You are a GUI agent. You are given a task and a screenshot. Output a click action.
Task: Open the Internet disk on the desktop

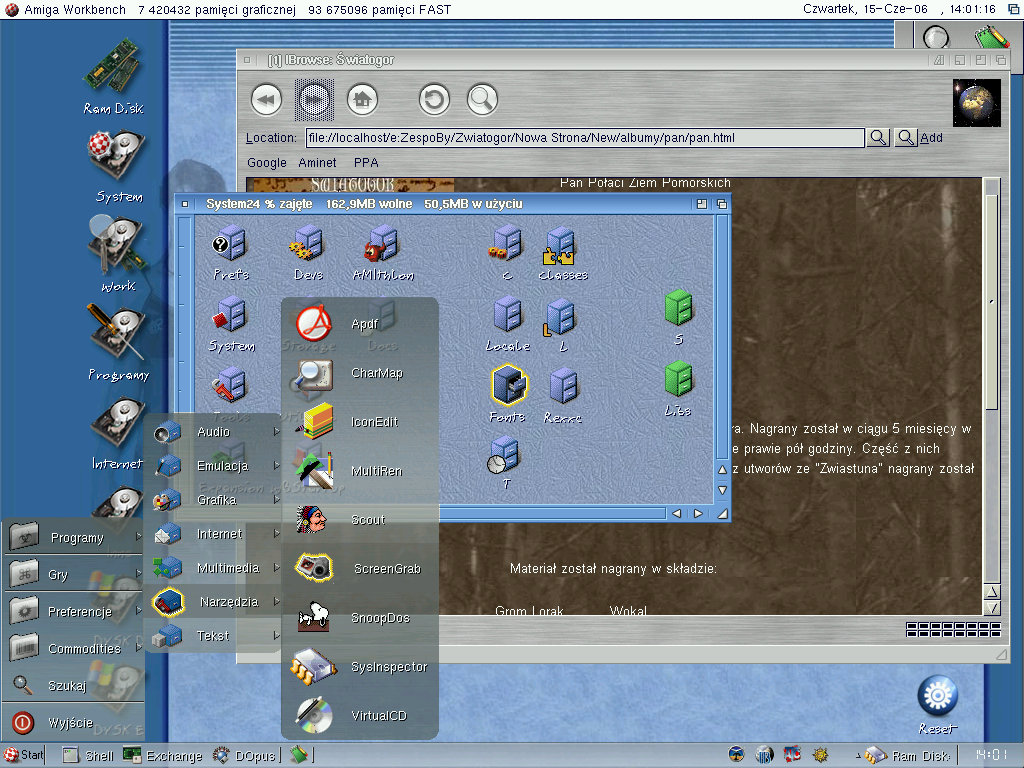(x=118, y=432)
